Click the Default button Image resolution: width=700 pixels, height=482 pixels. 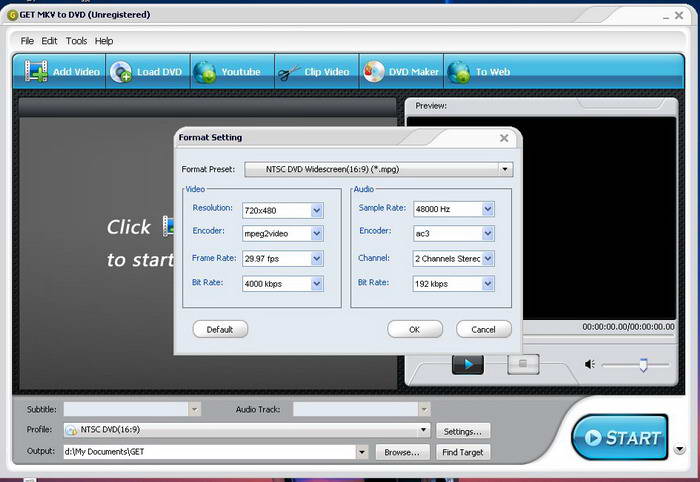220,329
